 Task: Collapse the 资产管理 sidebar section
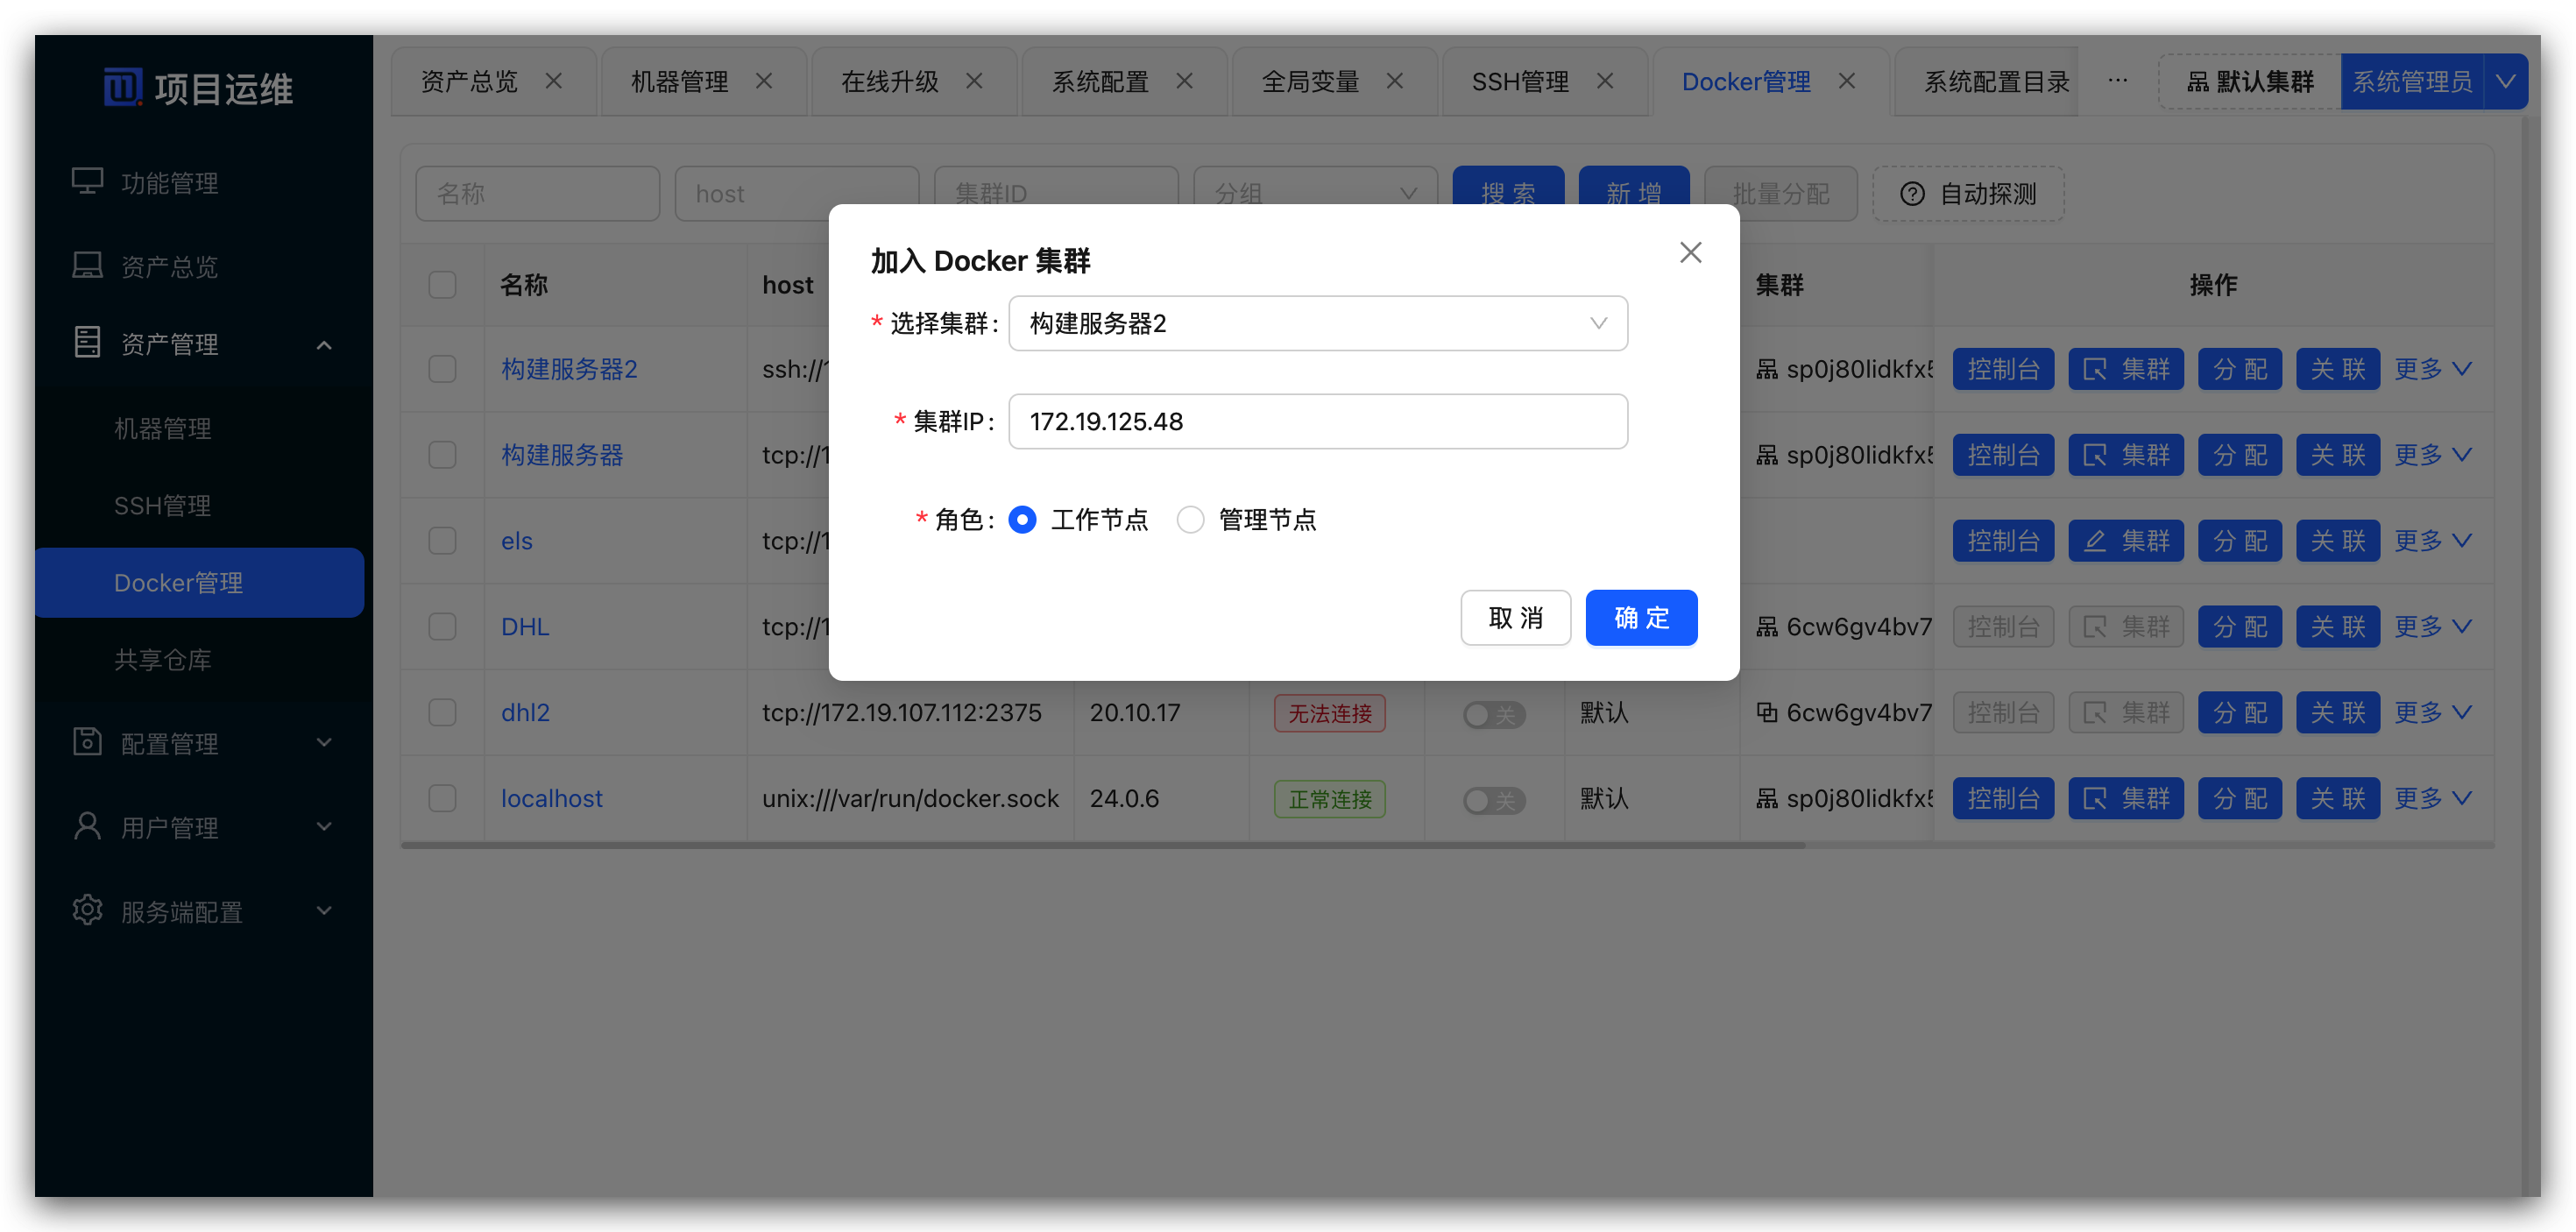[323, 345]
